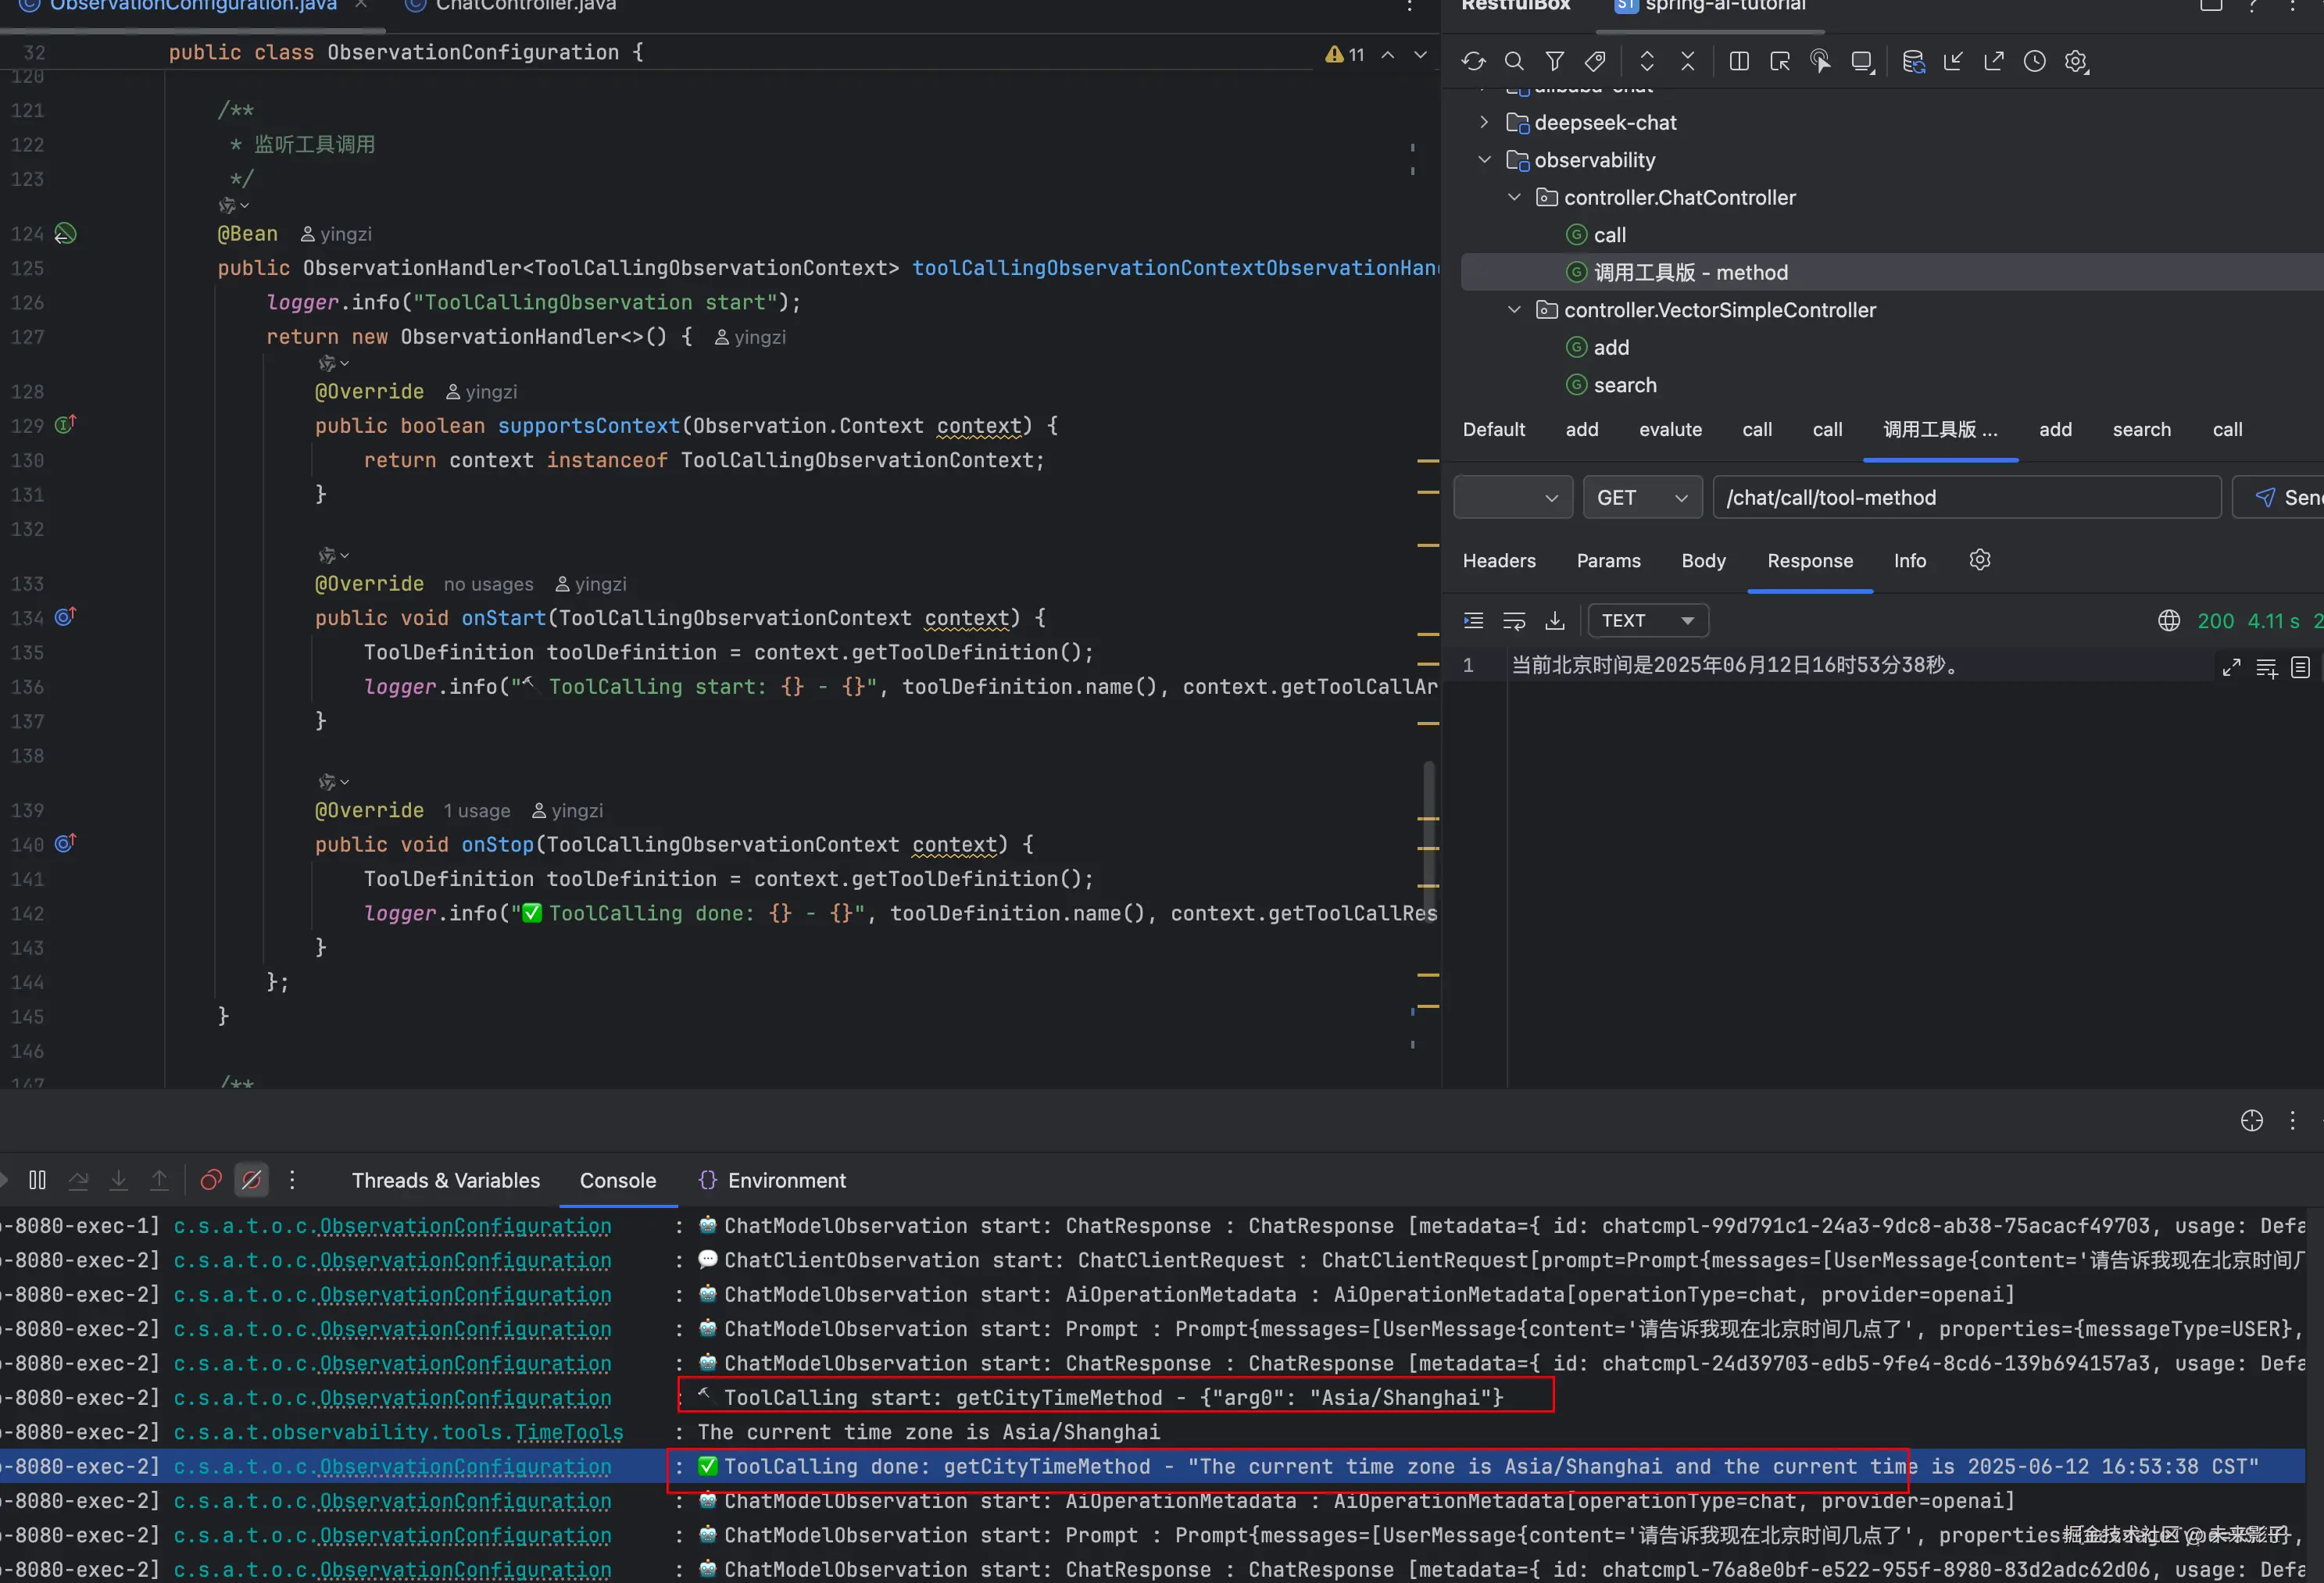Open view breakpoints icon

pyautogui.click(x=210, y=1180)
